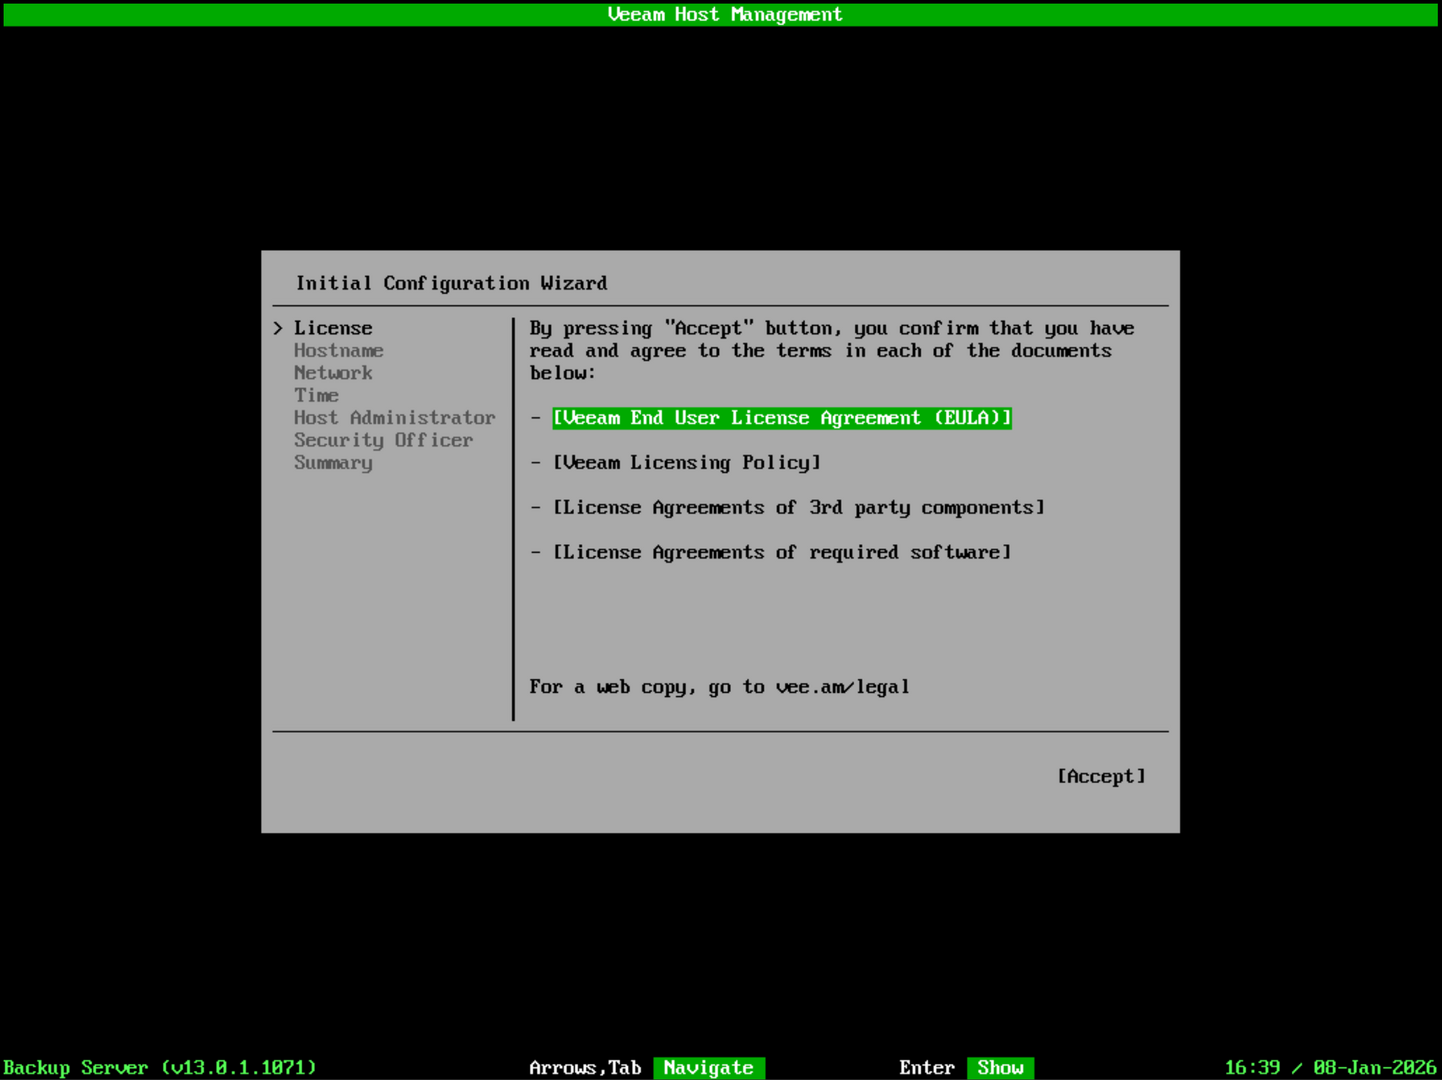Click the 'Arrows,Tab' key hint text
This screenshot has width=1442, height=1080.
pos(585,1068)
